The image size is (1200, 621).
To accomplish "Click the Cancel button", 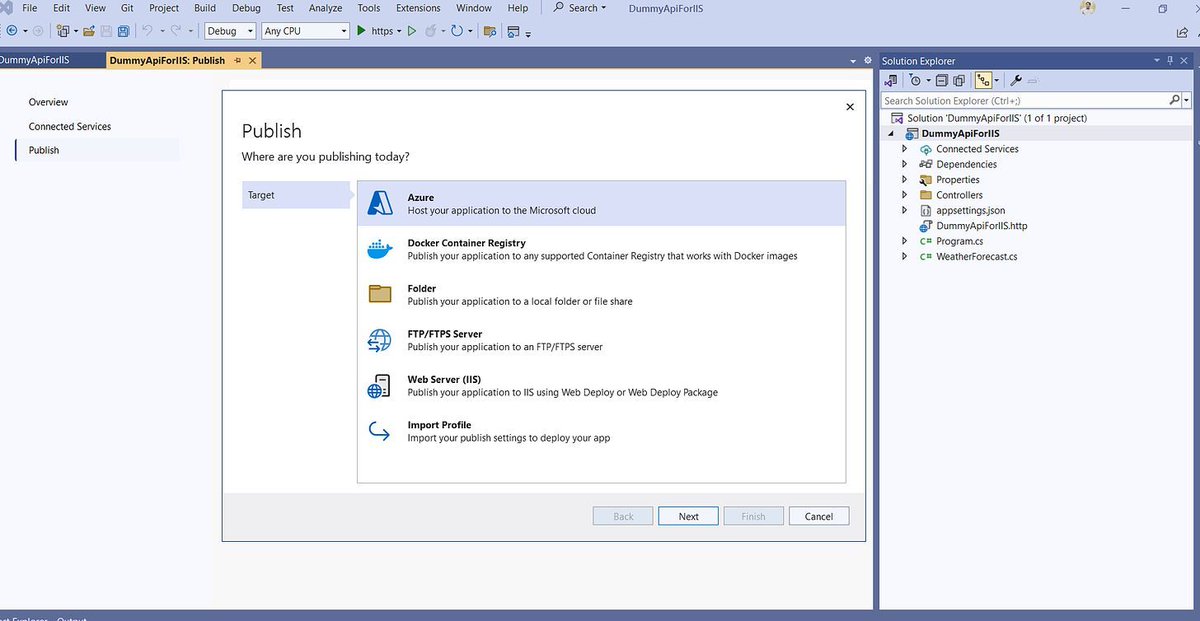I will pos(819,516).
